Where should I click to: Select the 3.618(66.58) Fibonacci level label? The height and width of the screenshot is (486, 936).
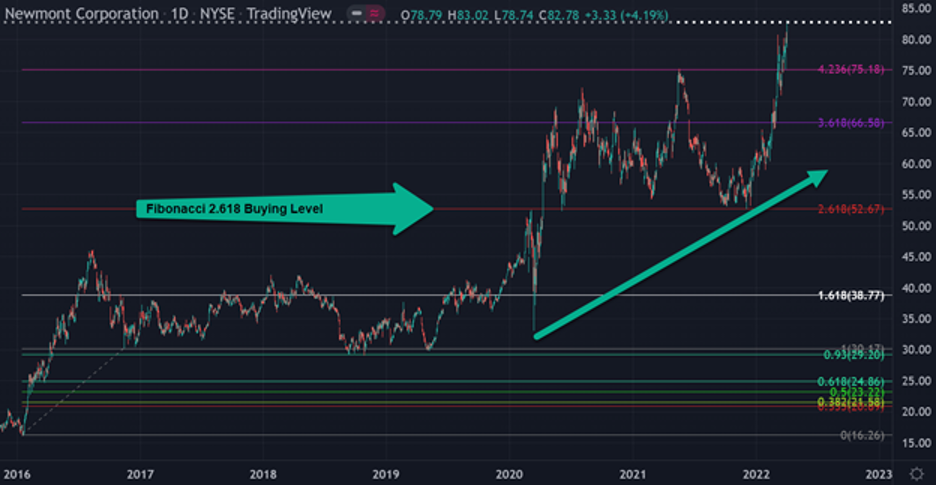[851, 123]
